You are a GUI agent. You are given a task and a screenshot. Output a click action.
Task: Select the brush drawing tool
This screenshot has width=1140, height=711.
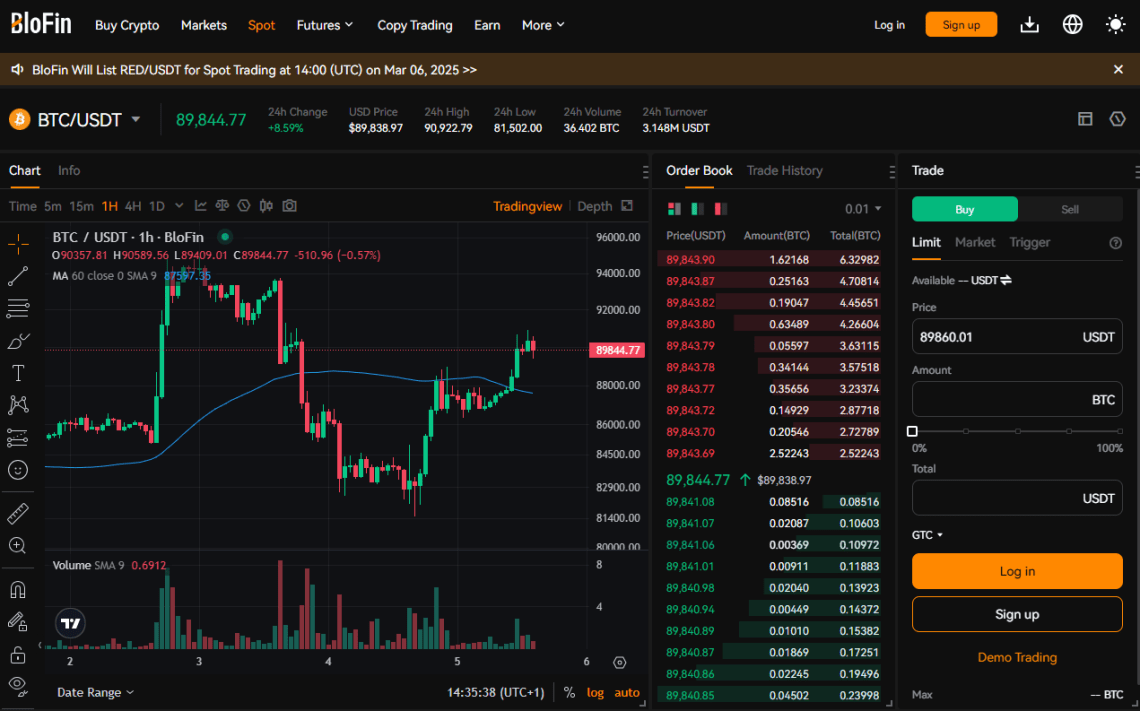click(x=18, y=341)
